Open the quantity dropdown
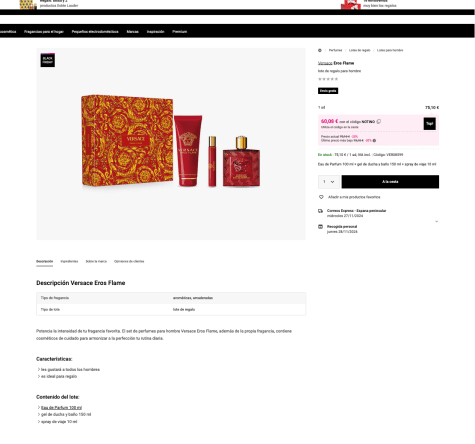The image size is (475, 444). pyautogui.click(x=329, y=182)
